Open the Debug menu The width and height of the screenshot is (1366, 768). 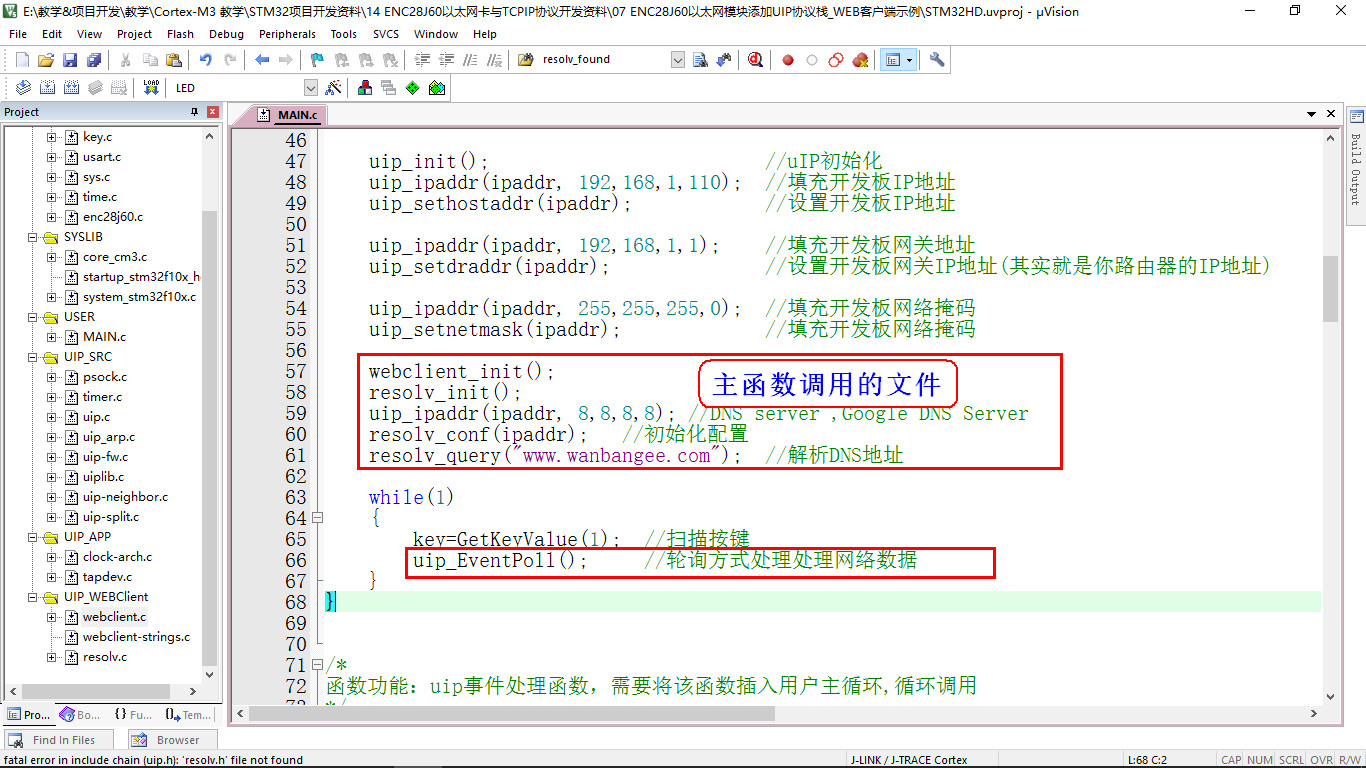tap(227, 34)
